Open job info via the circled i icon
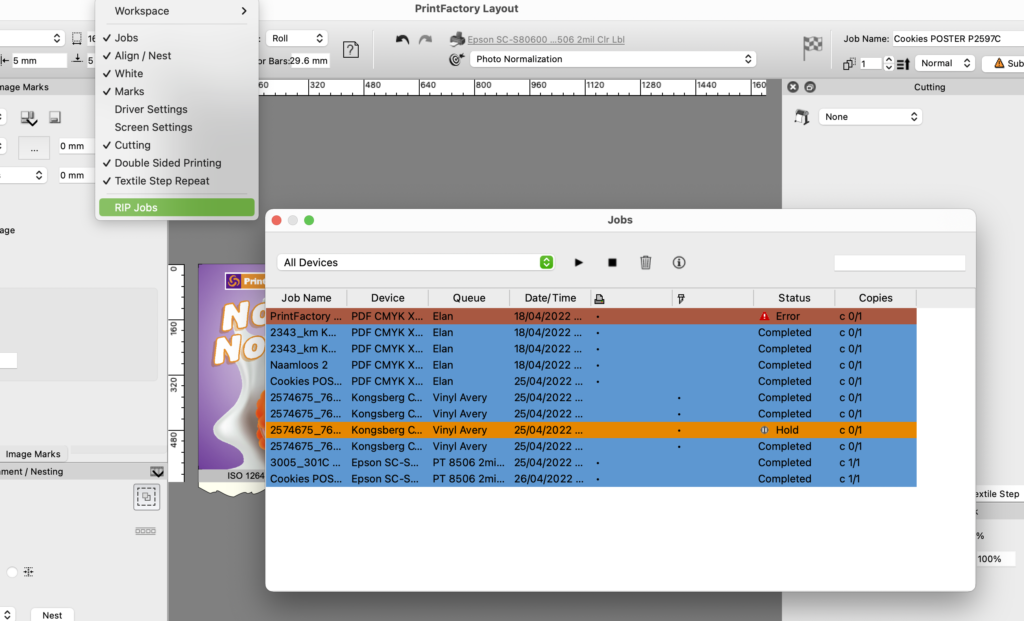The width and height of the screenshot is (1024, 621). 679,263
